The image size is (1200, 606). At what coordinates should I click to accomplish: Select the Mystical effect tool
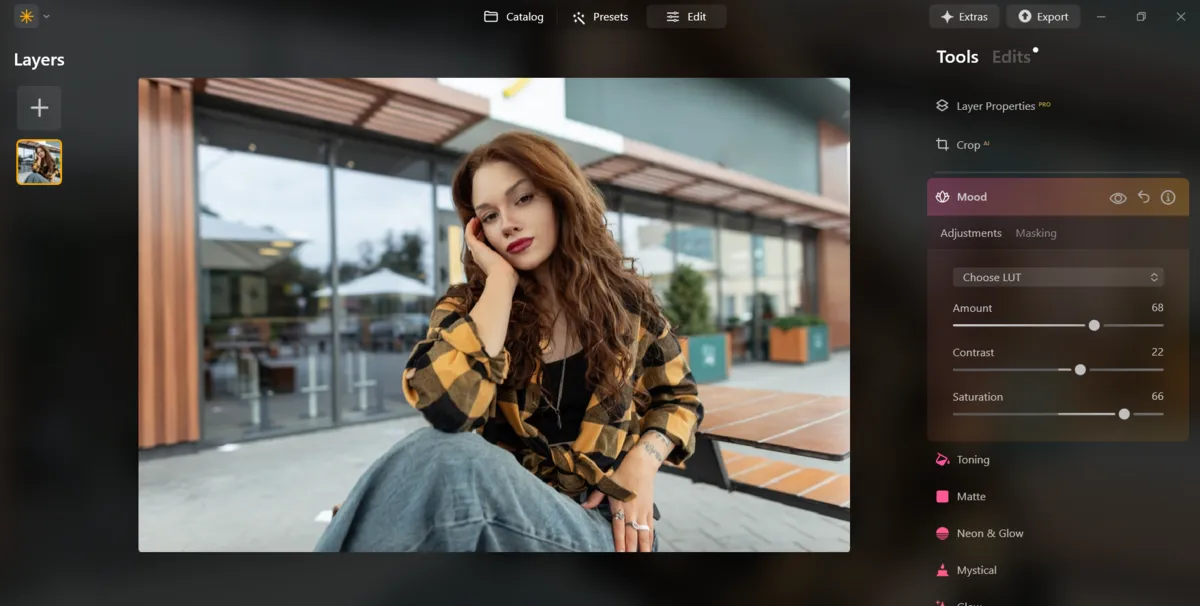click(x=978, y=570)
